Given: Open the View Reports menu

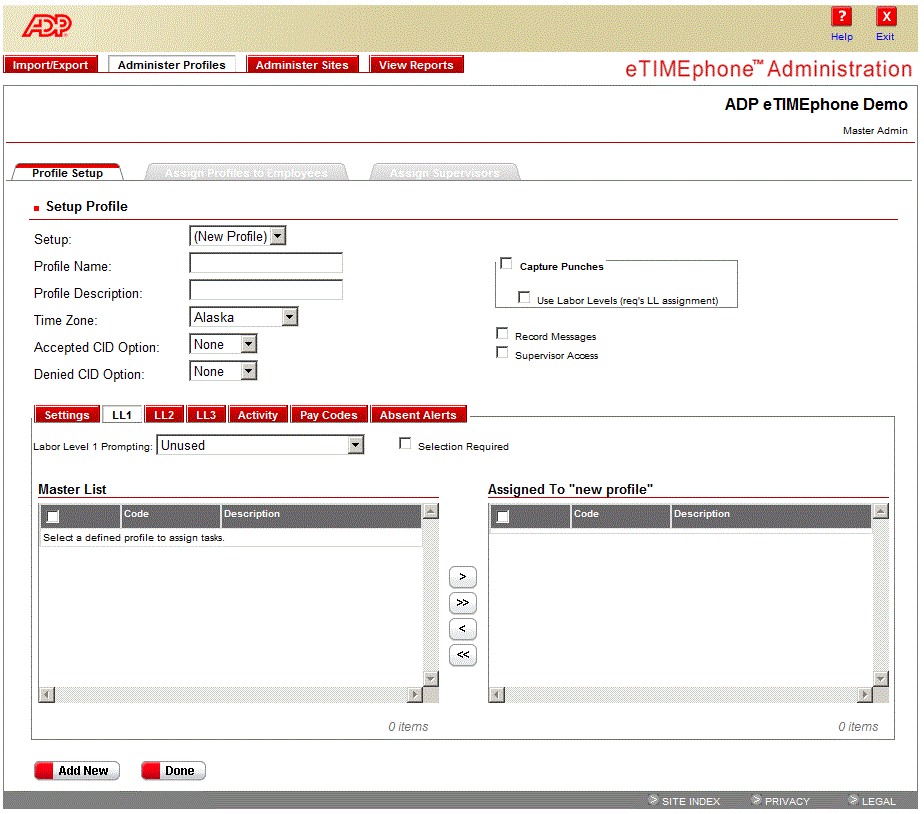Looking at the screenshot, I should 416,65.
